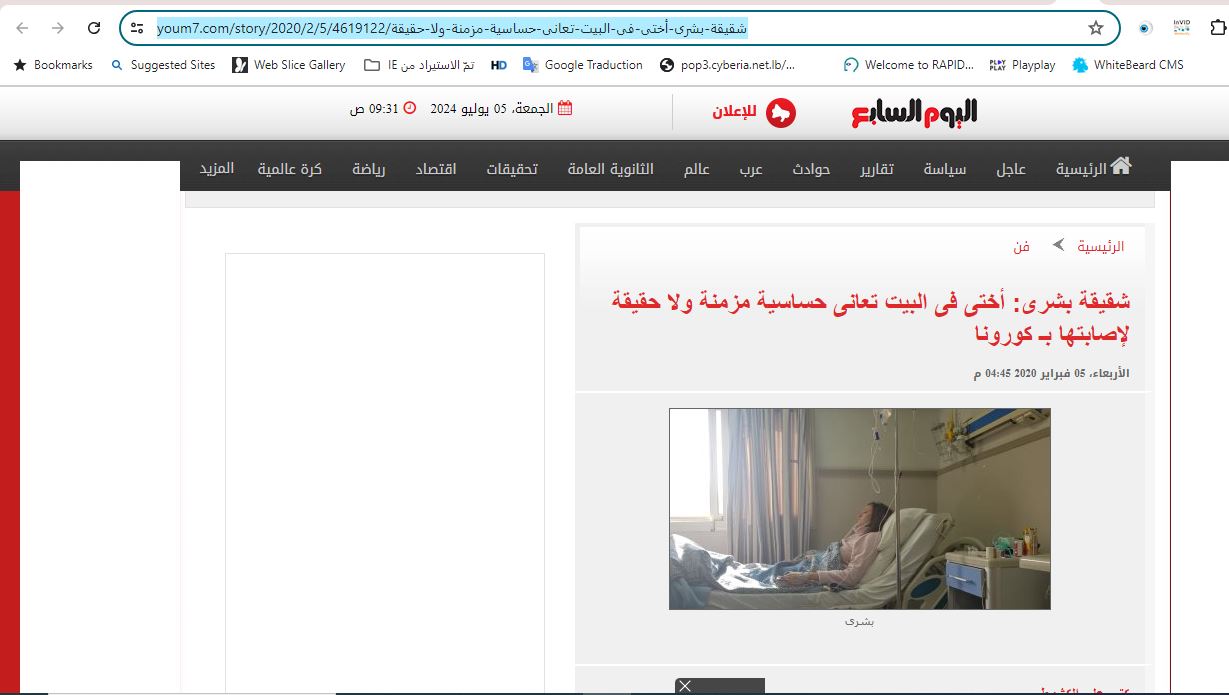The image size is (1229, 695).
Task: Open the InVID extension icon
Action: [1182, 28]
